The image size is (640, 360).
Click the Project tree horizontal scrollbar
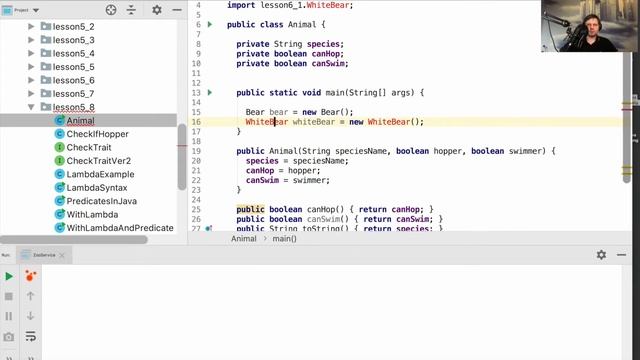[73, 240]
